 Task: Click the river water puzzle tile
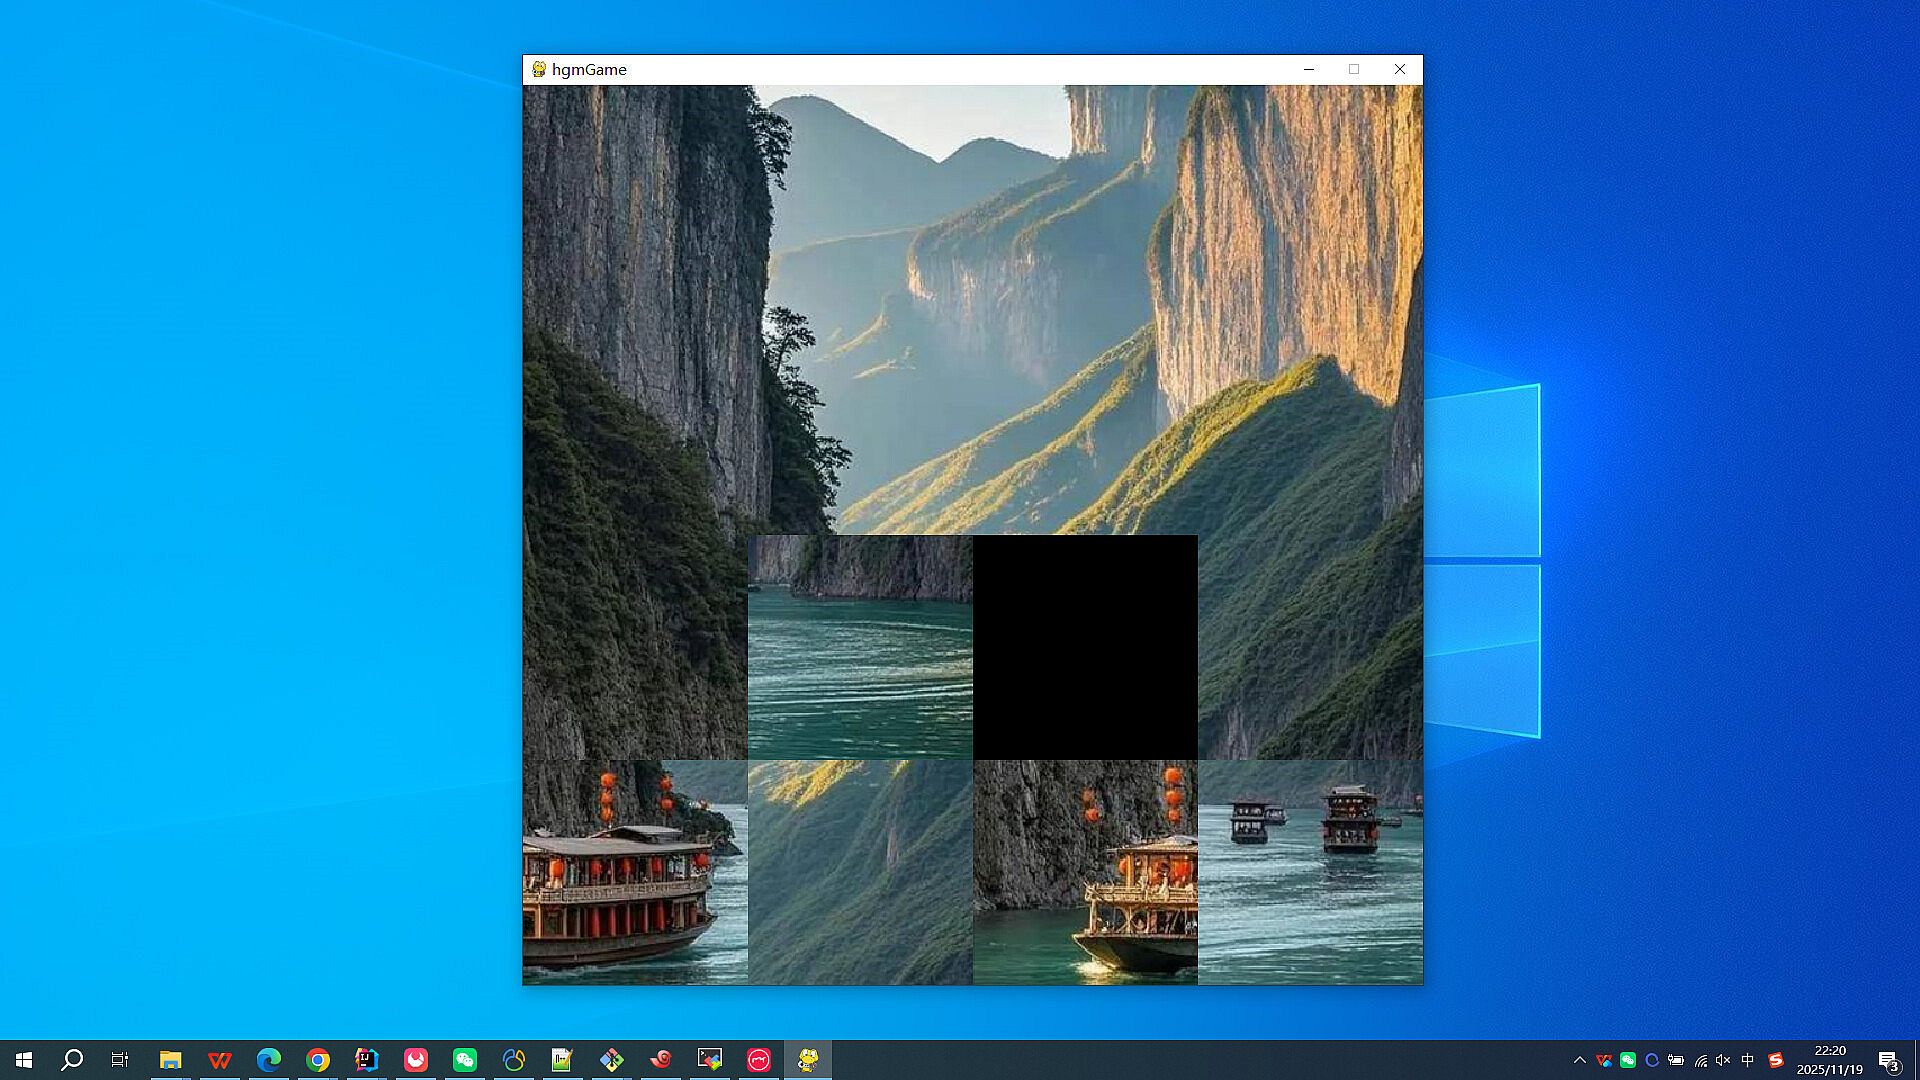click(x=860, y=648)
